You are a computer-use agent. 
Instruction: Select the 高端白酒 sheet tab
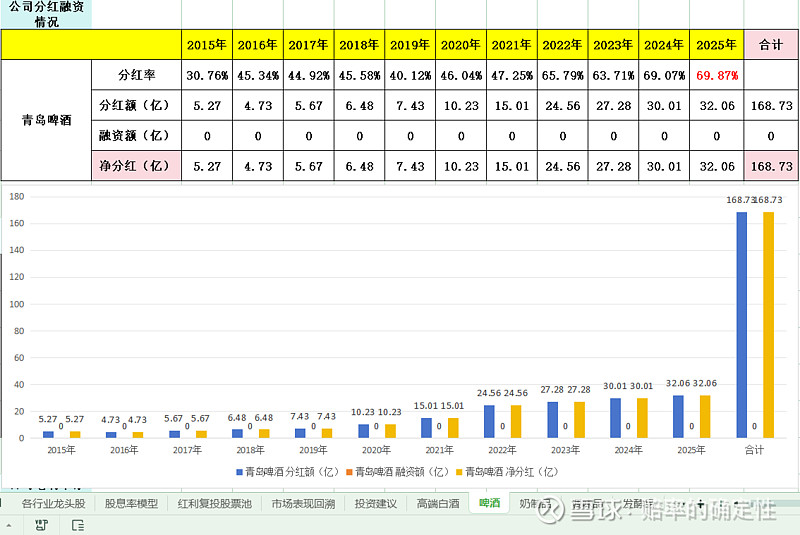click(x=438, y=504)
